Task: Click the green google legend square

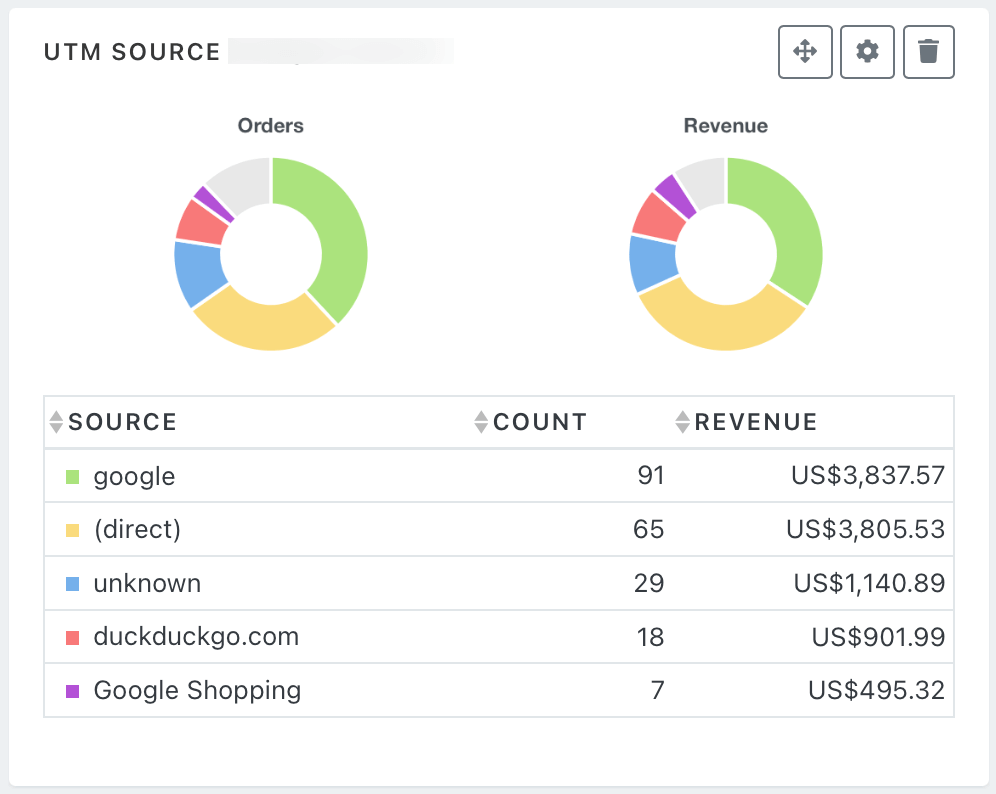Action: [x=72, y=477]
